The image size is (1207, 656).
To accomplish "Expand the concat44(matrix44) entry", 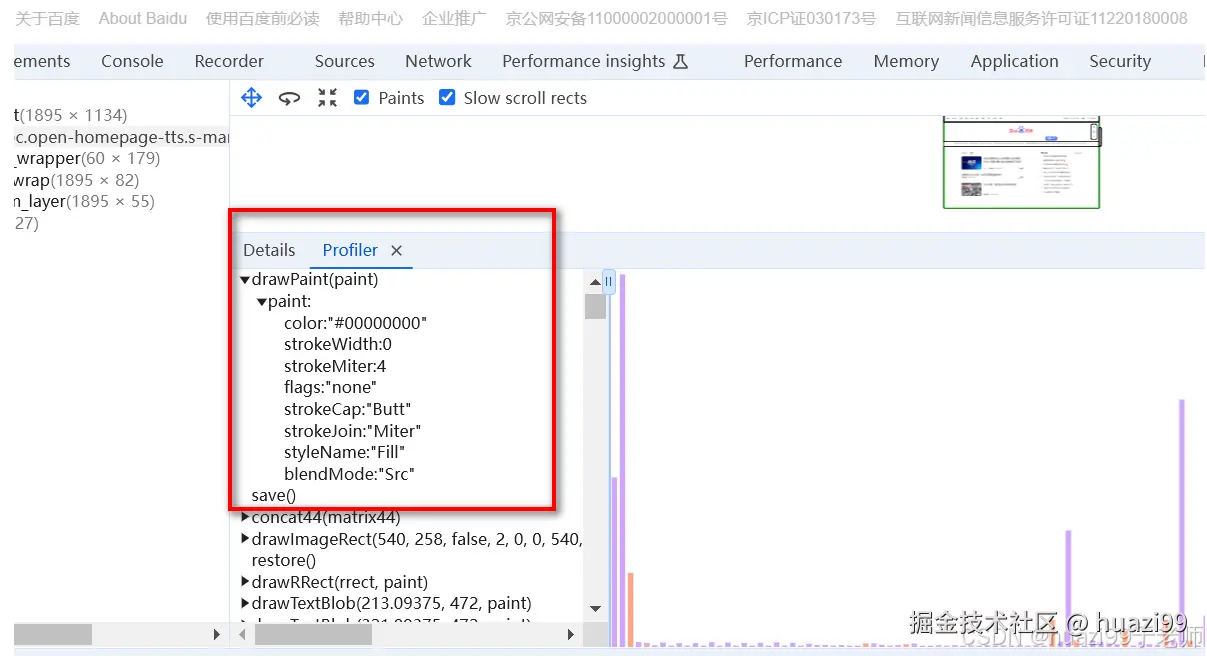I will pos(245,517).
